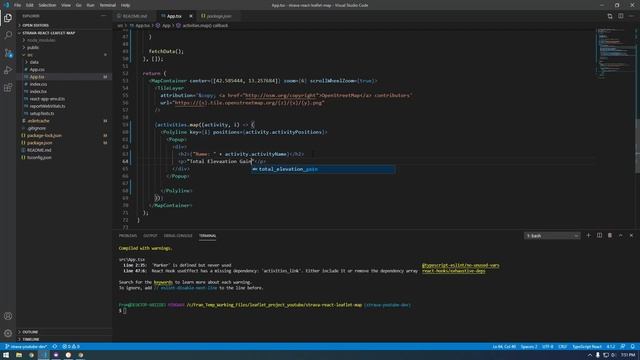Image resolution: width=640 pixels, height=360 pixels.
Task: Open tsconfig.json in the explorer
Action: [39, 157]
